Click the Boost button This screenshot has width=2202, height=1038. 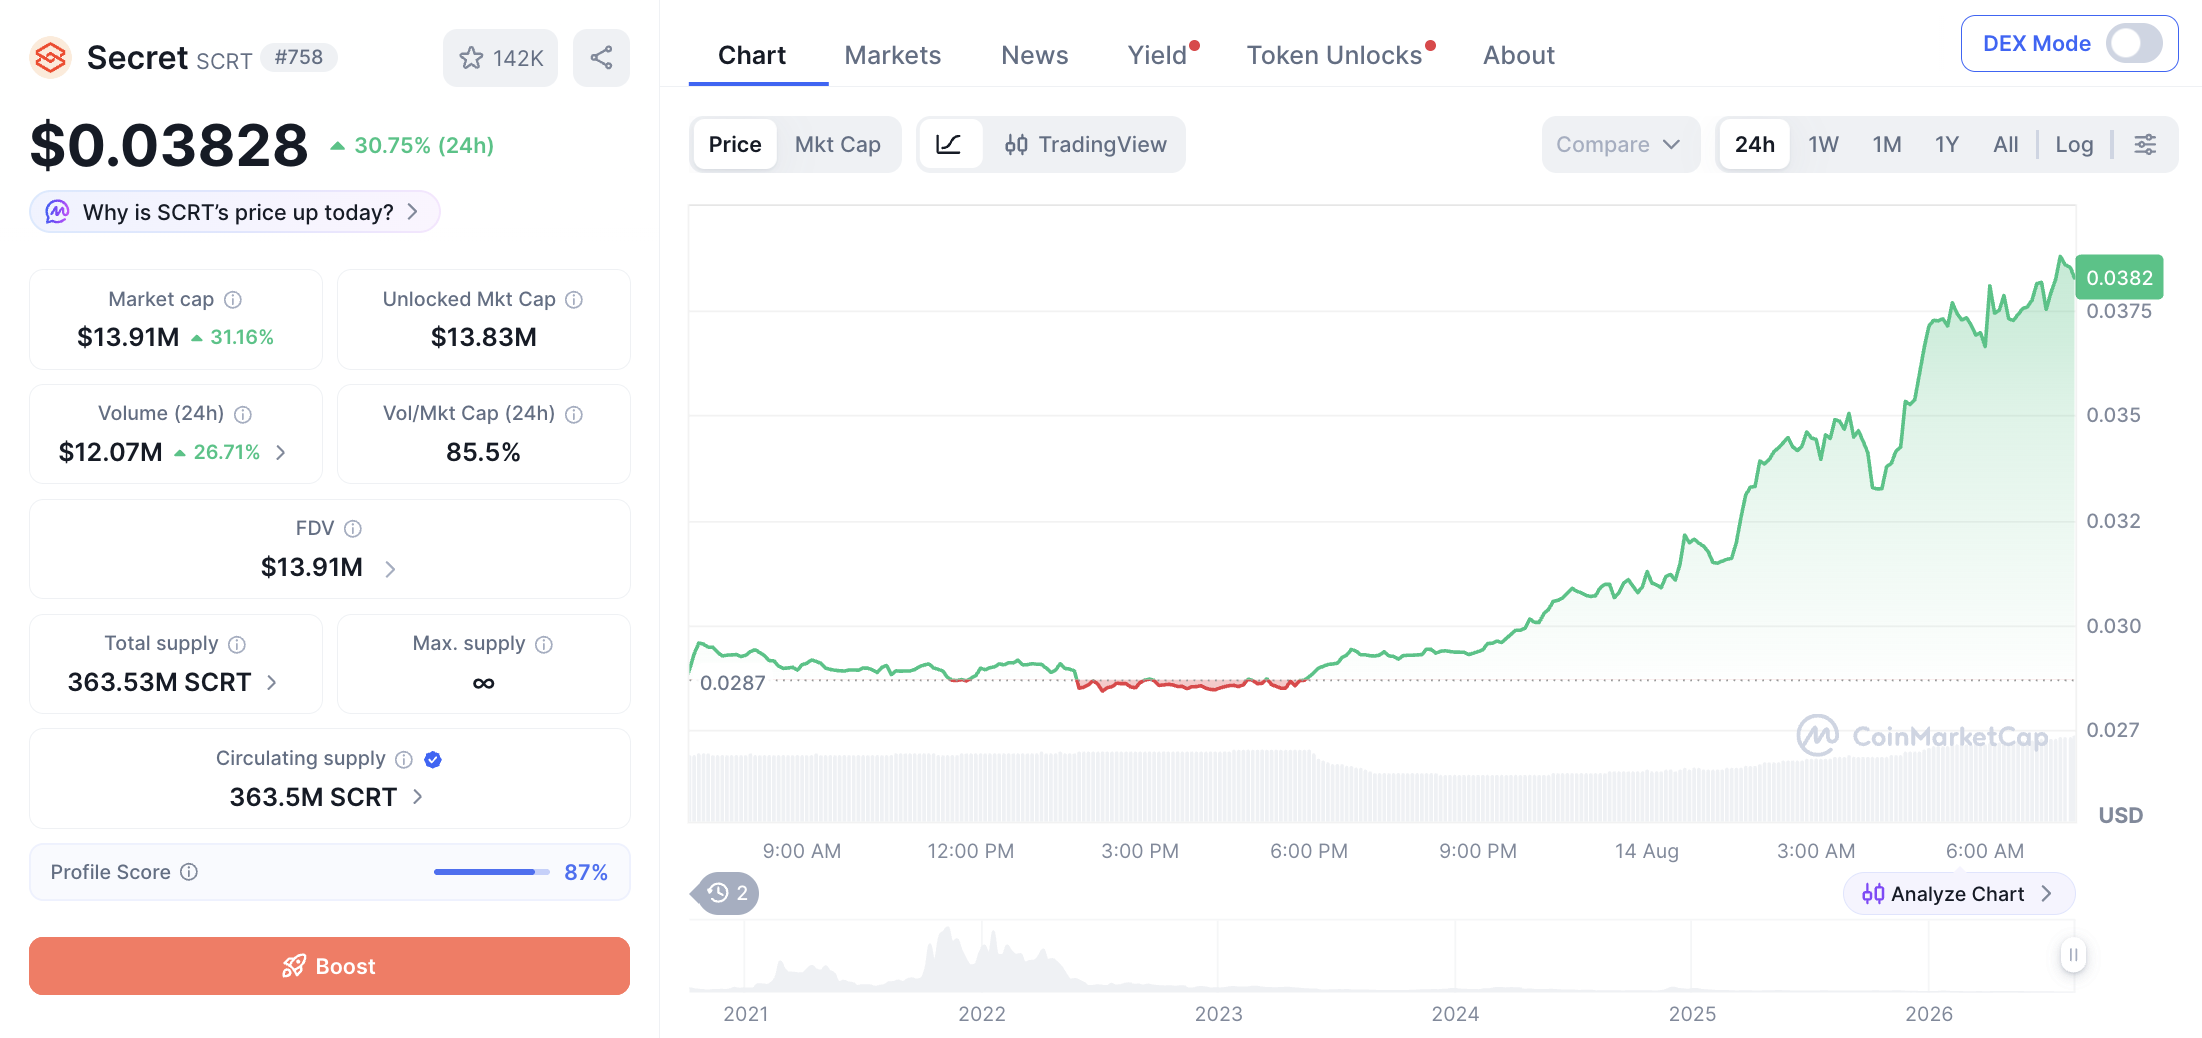point(329,966)
